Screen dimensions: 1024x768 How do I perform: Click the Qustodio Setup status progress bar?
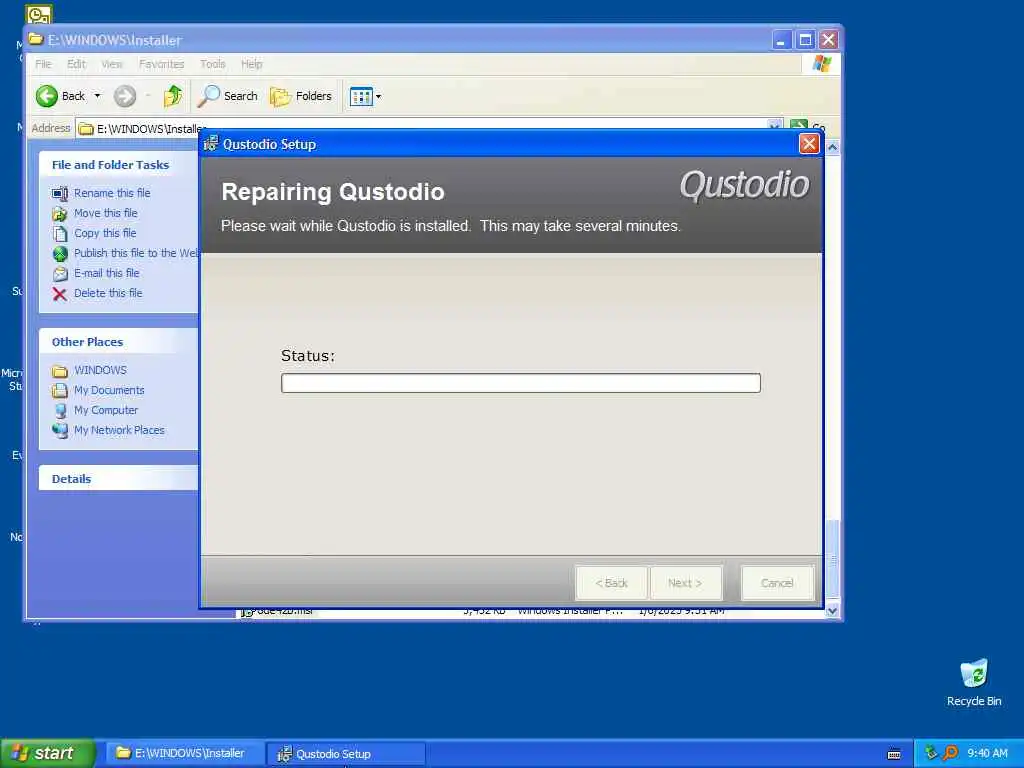point(520,383)
